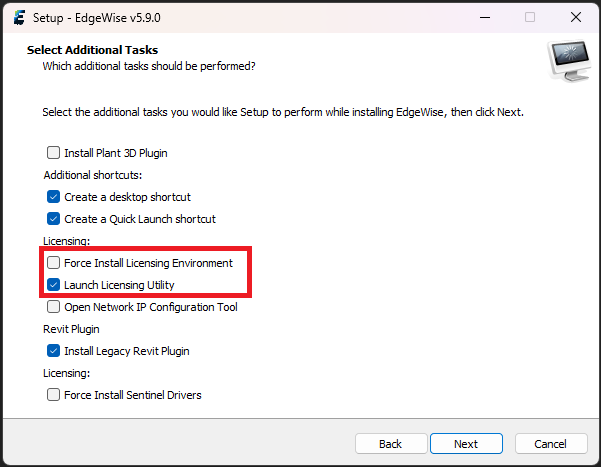
Task: Click the setup computer icon
Action: point(568,62)
